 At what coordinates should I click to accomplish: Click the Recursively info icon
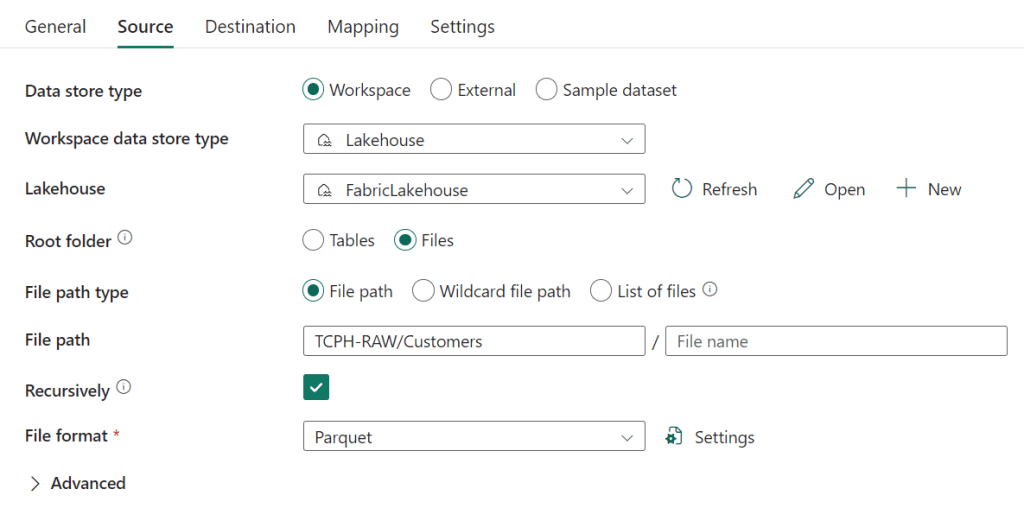(x=123, y=387)
